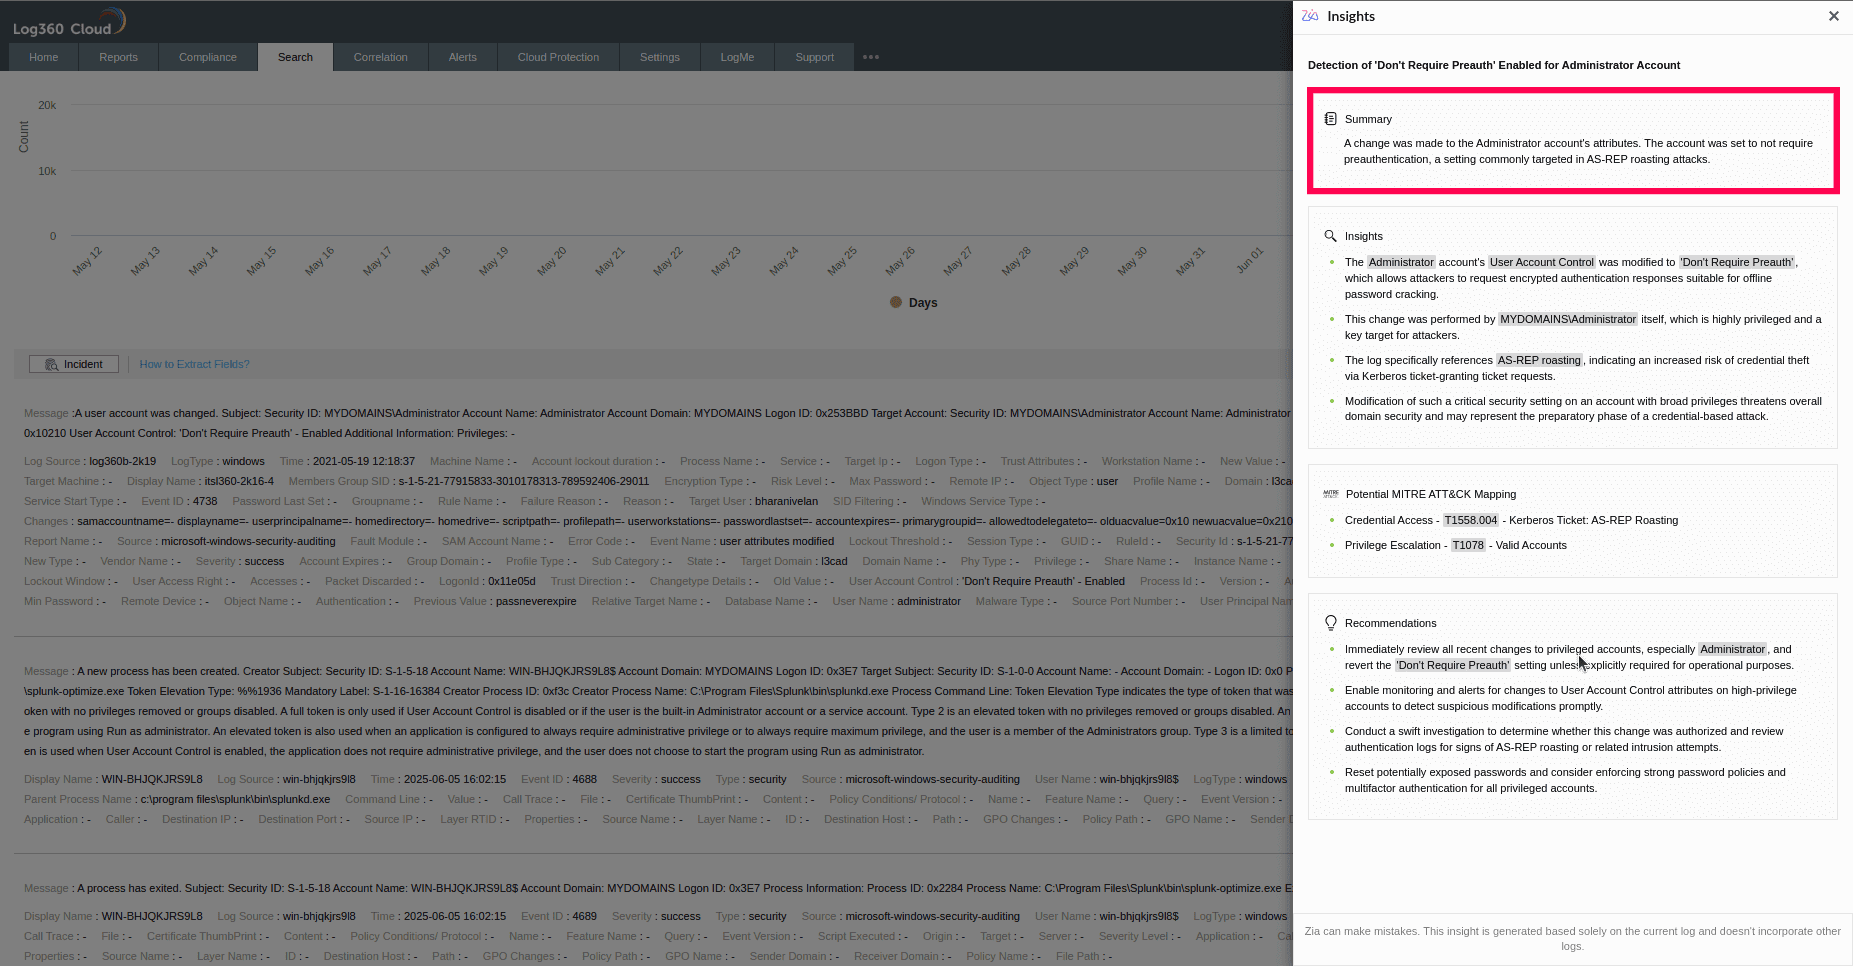Open the Alerts tab
Viewport: 1853px width, 966px height.
pos(463,57)
